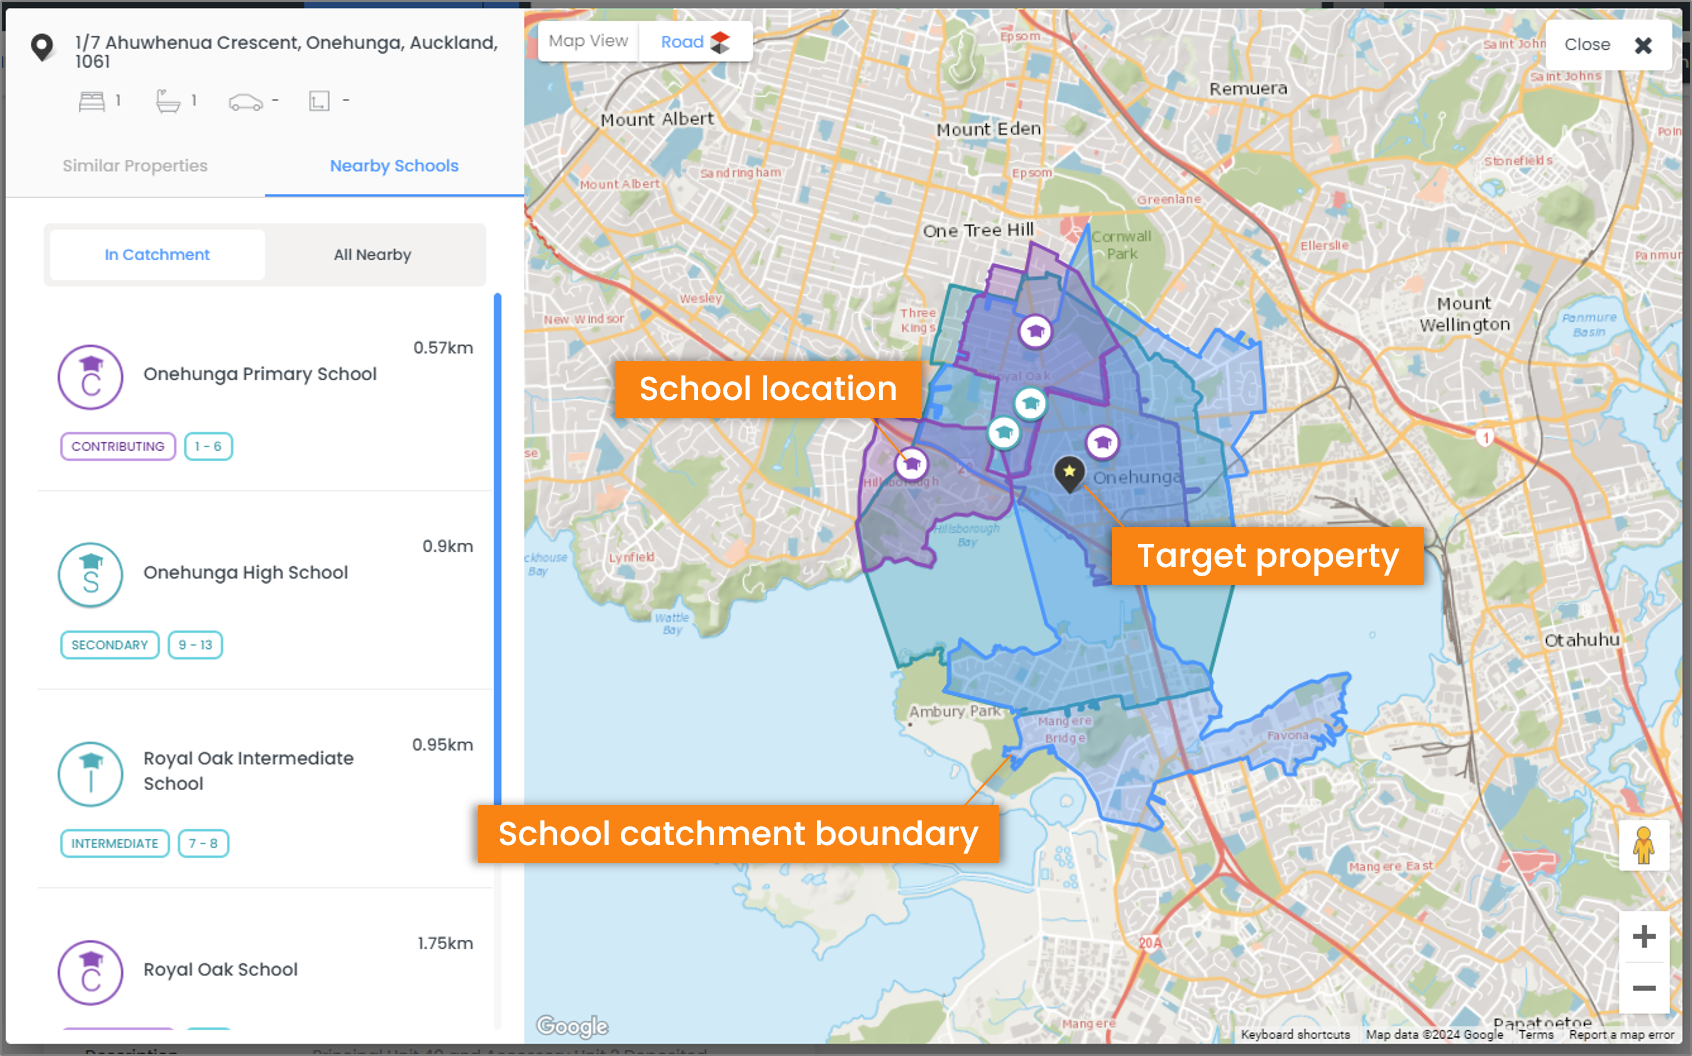The width and height of the screenshot is (1692, 1056).
Task: Switch to Nearby Schools tab
Action: [x=394, y=166]
